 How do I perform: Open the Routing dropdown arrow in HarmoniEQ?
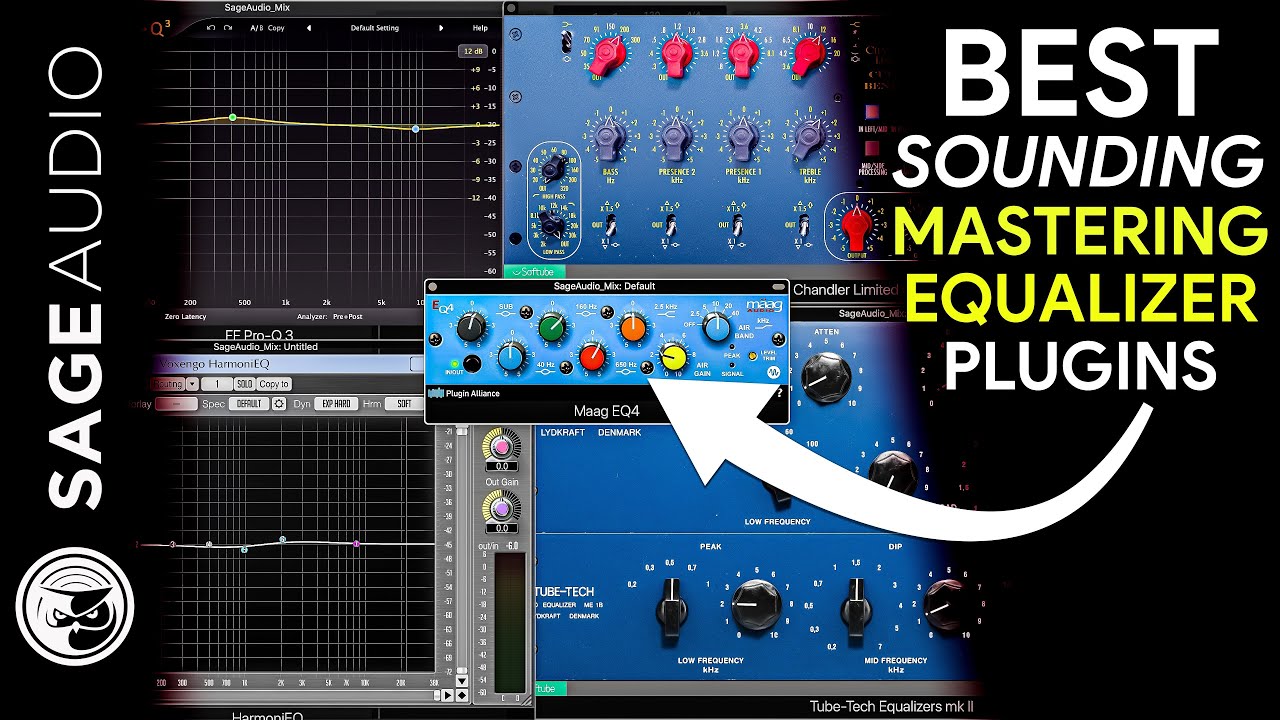(x=192, y=384)
